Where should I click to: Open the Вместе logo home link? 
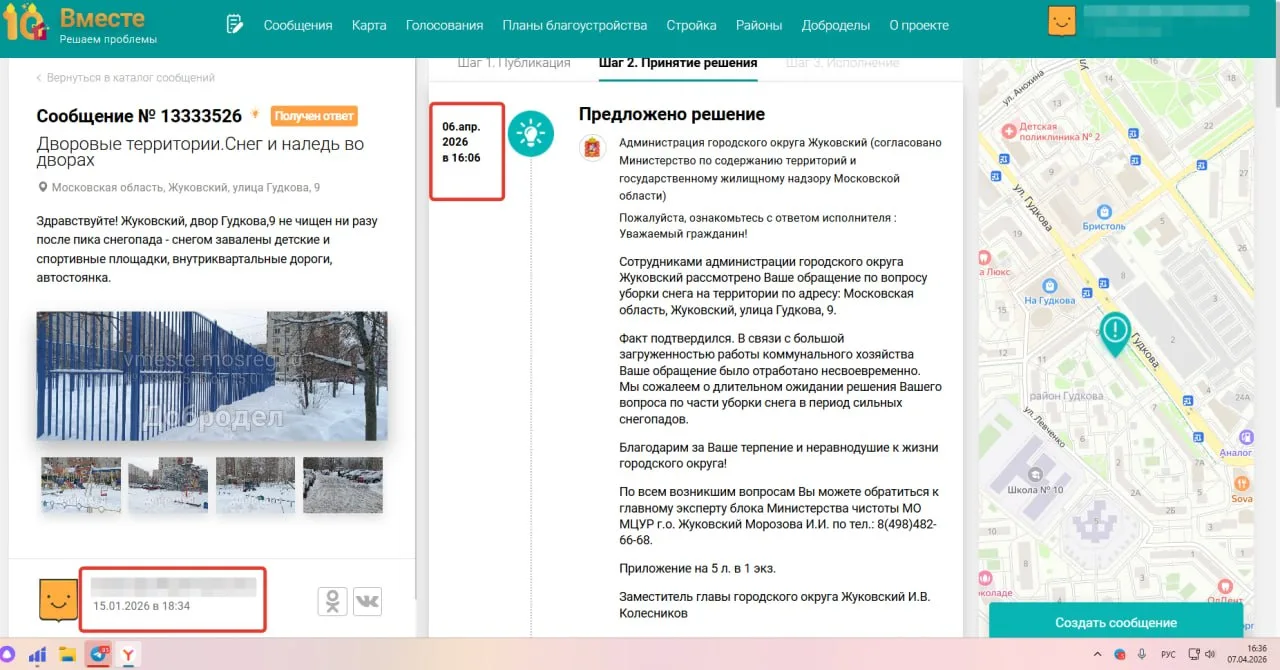coord(80,25)
